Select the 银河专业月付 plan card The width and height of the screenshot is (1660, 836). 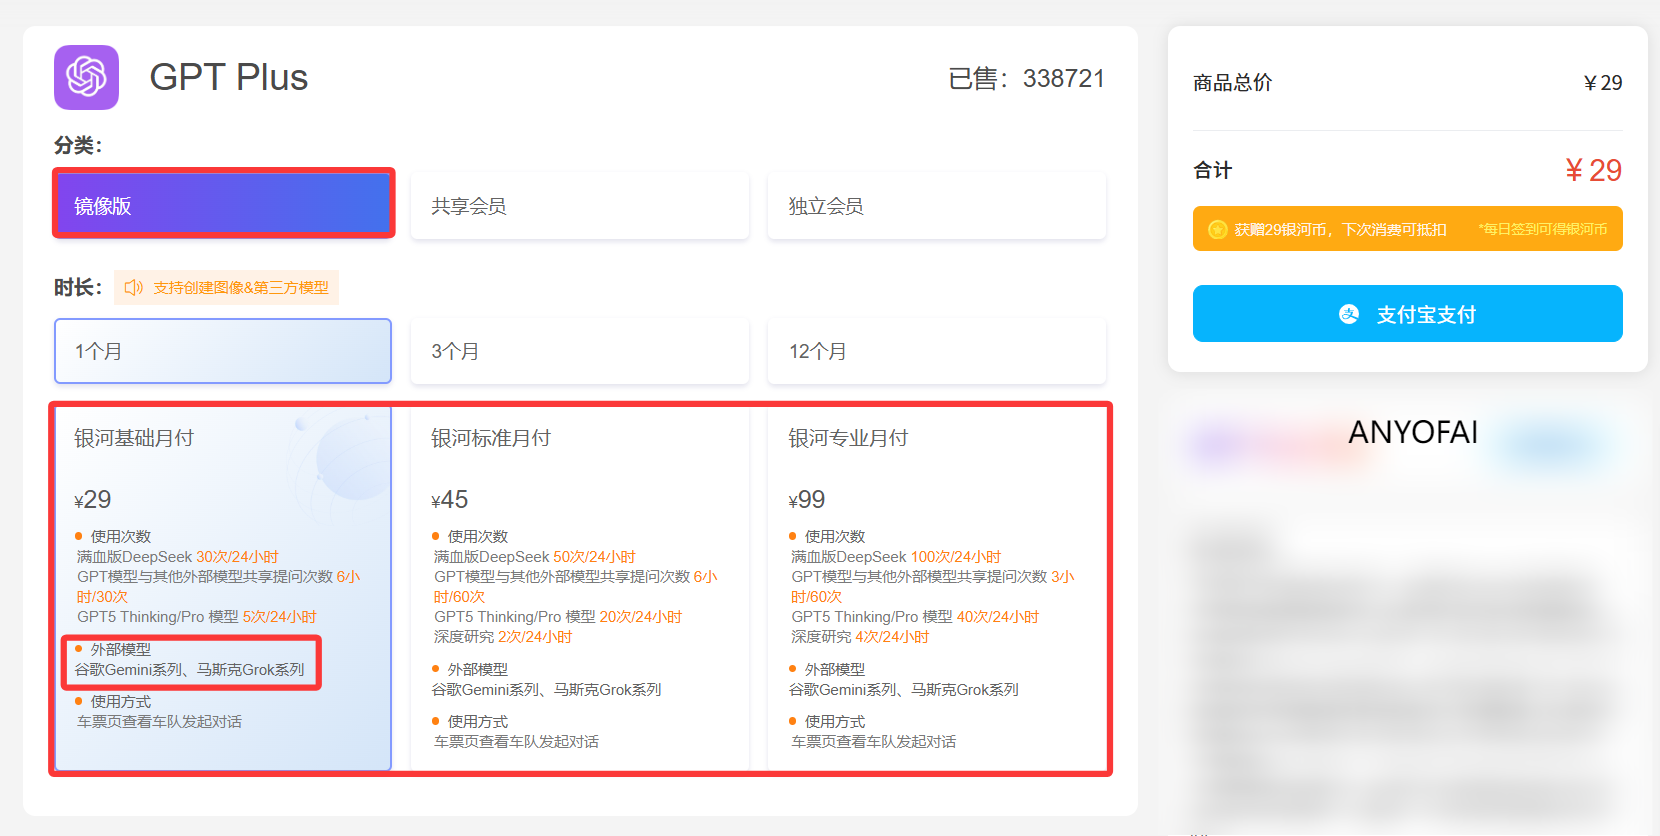click(x=937, y=588)
